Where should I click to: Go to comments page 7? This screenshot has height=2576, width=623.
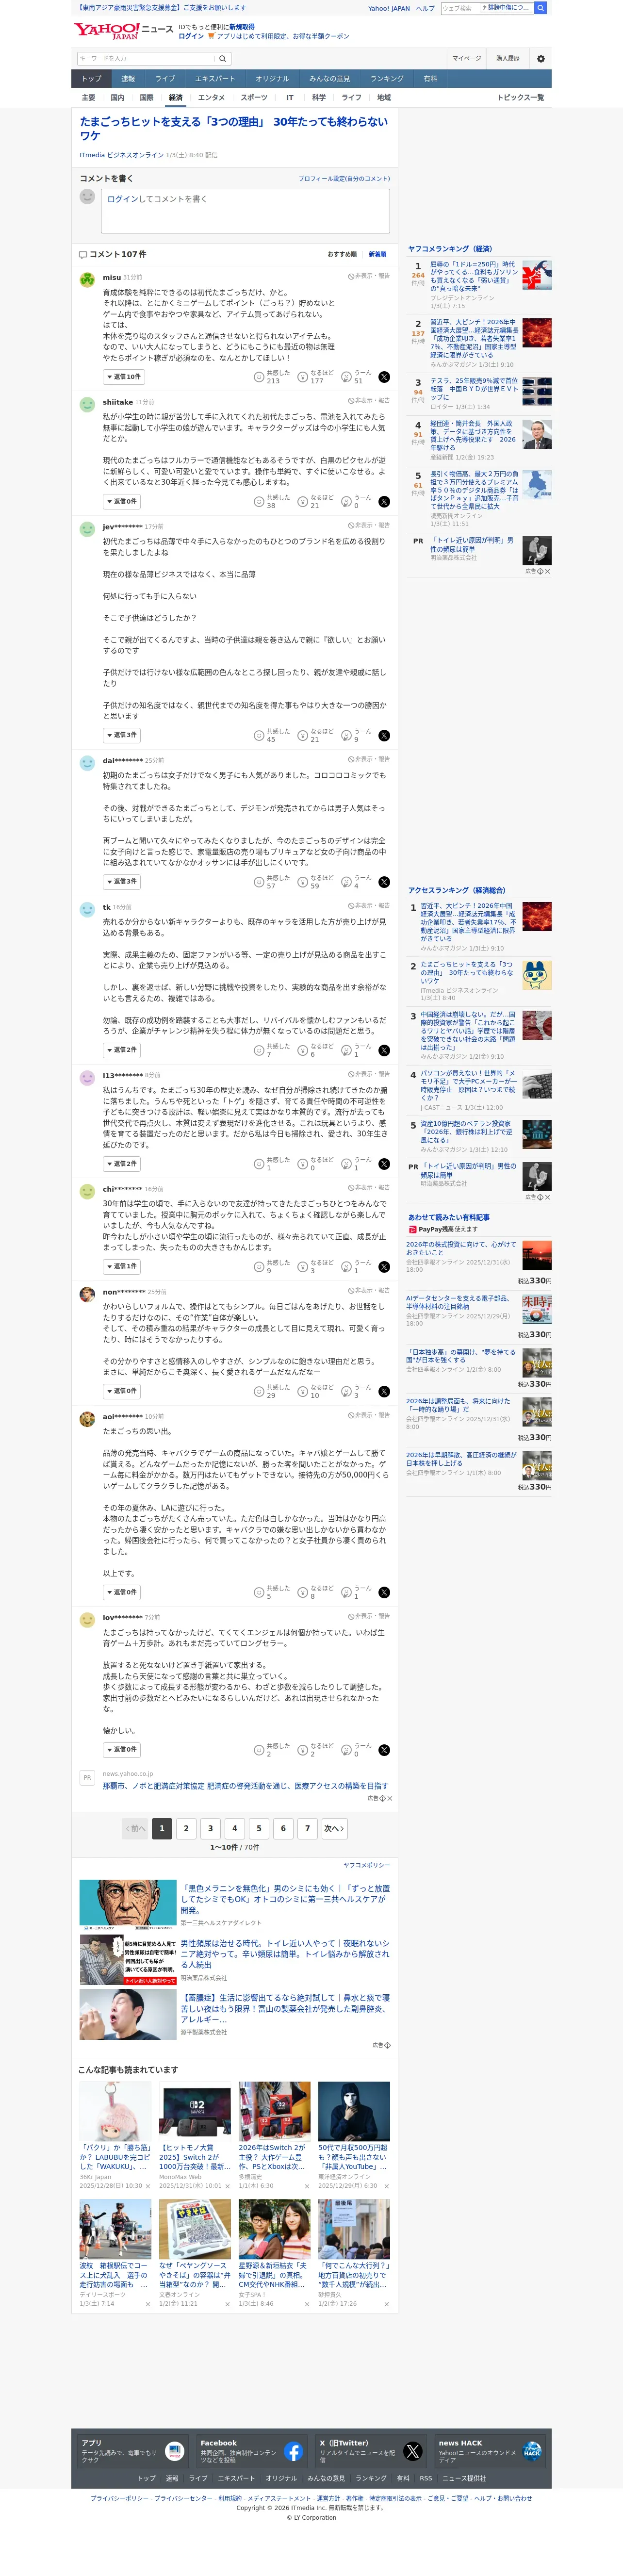coord(307,1829)
